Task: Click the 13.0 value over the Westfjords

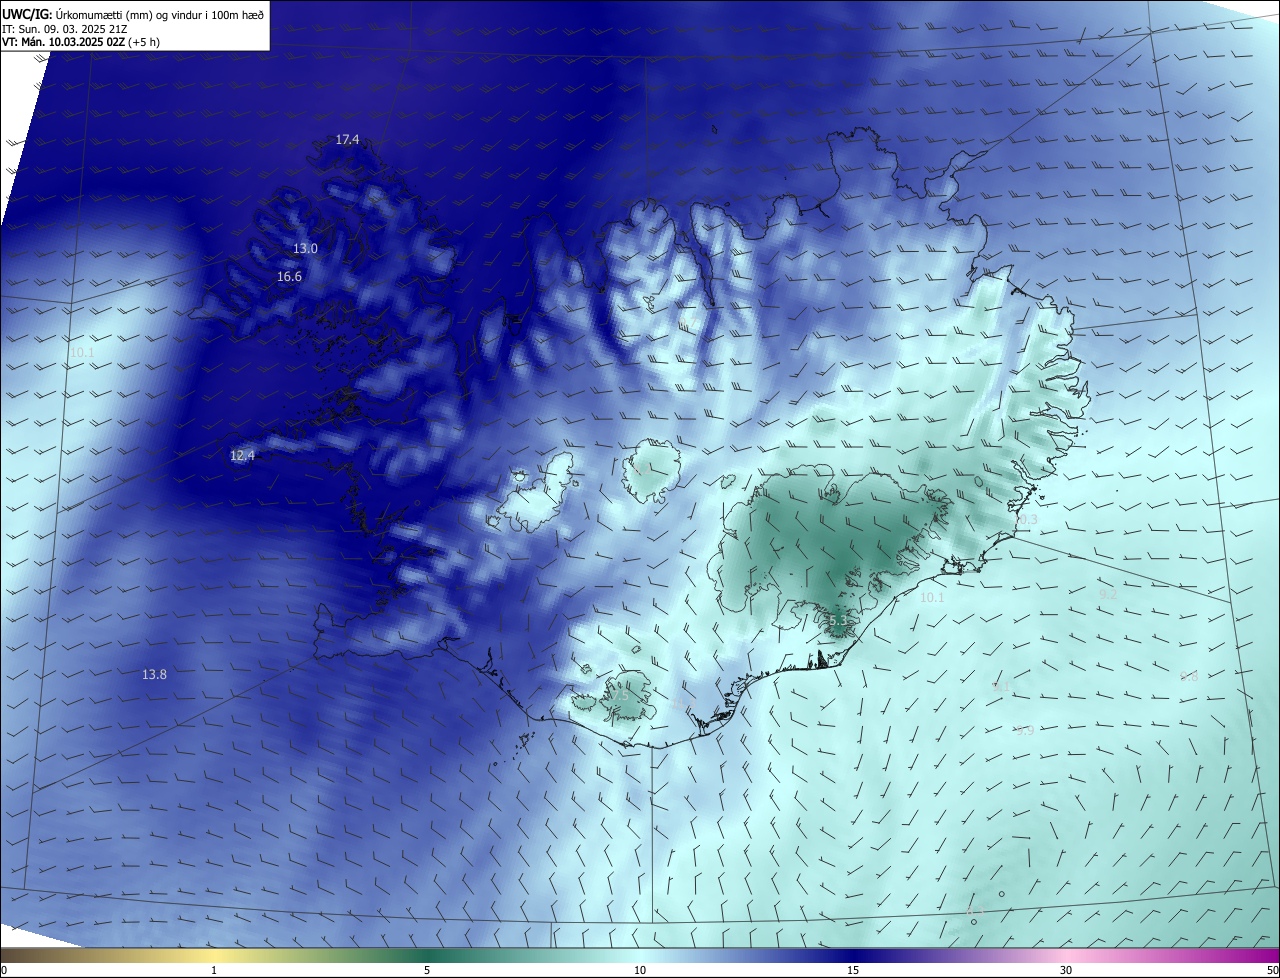Action: 305,248
